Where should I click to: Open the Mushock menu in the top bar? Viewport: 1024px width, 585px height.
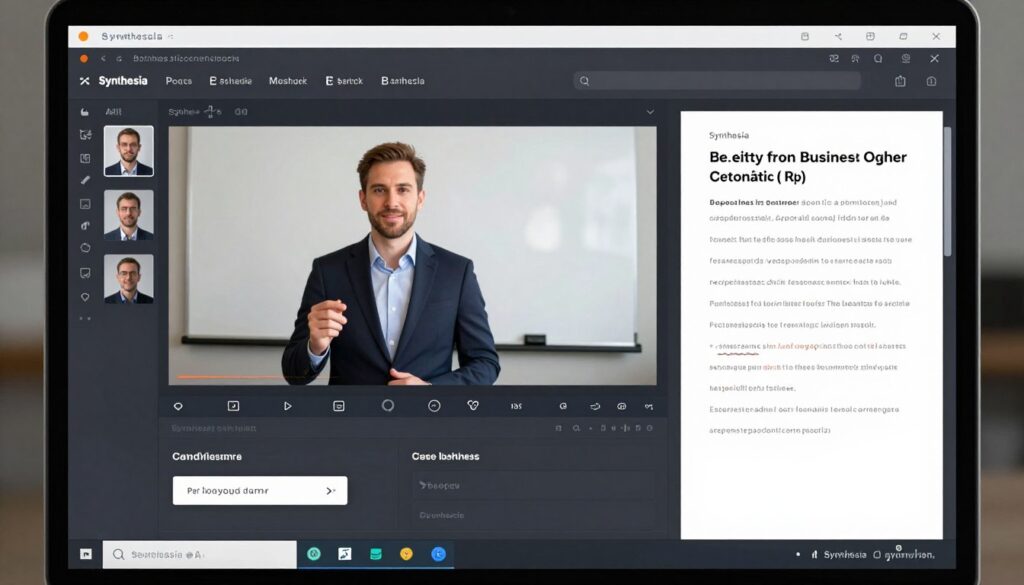pyautogui.click(x=288, y=81)
